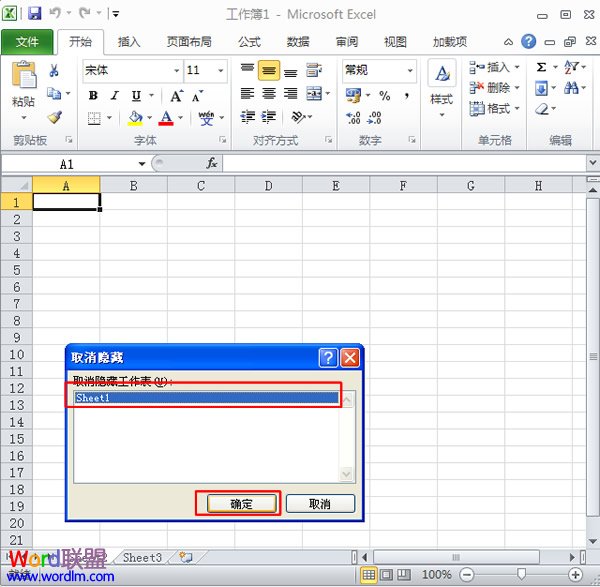This screenshot has width=600, height=587.
Task: Expand the number format dropdown (常规)
Action: [410, 71]
